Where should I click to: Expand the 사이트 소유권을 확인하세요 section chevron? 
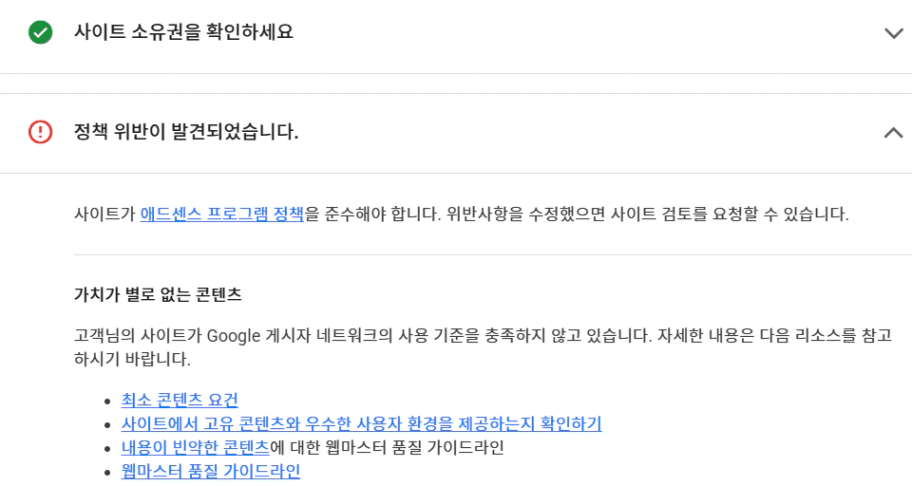pyautogui.click(x=893, y=33)
